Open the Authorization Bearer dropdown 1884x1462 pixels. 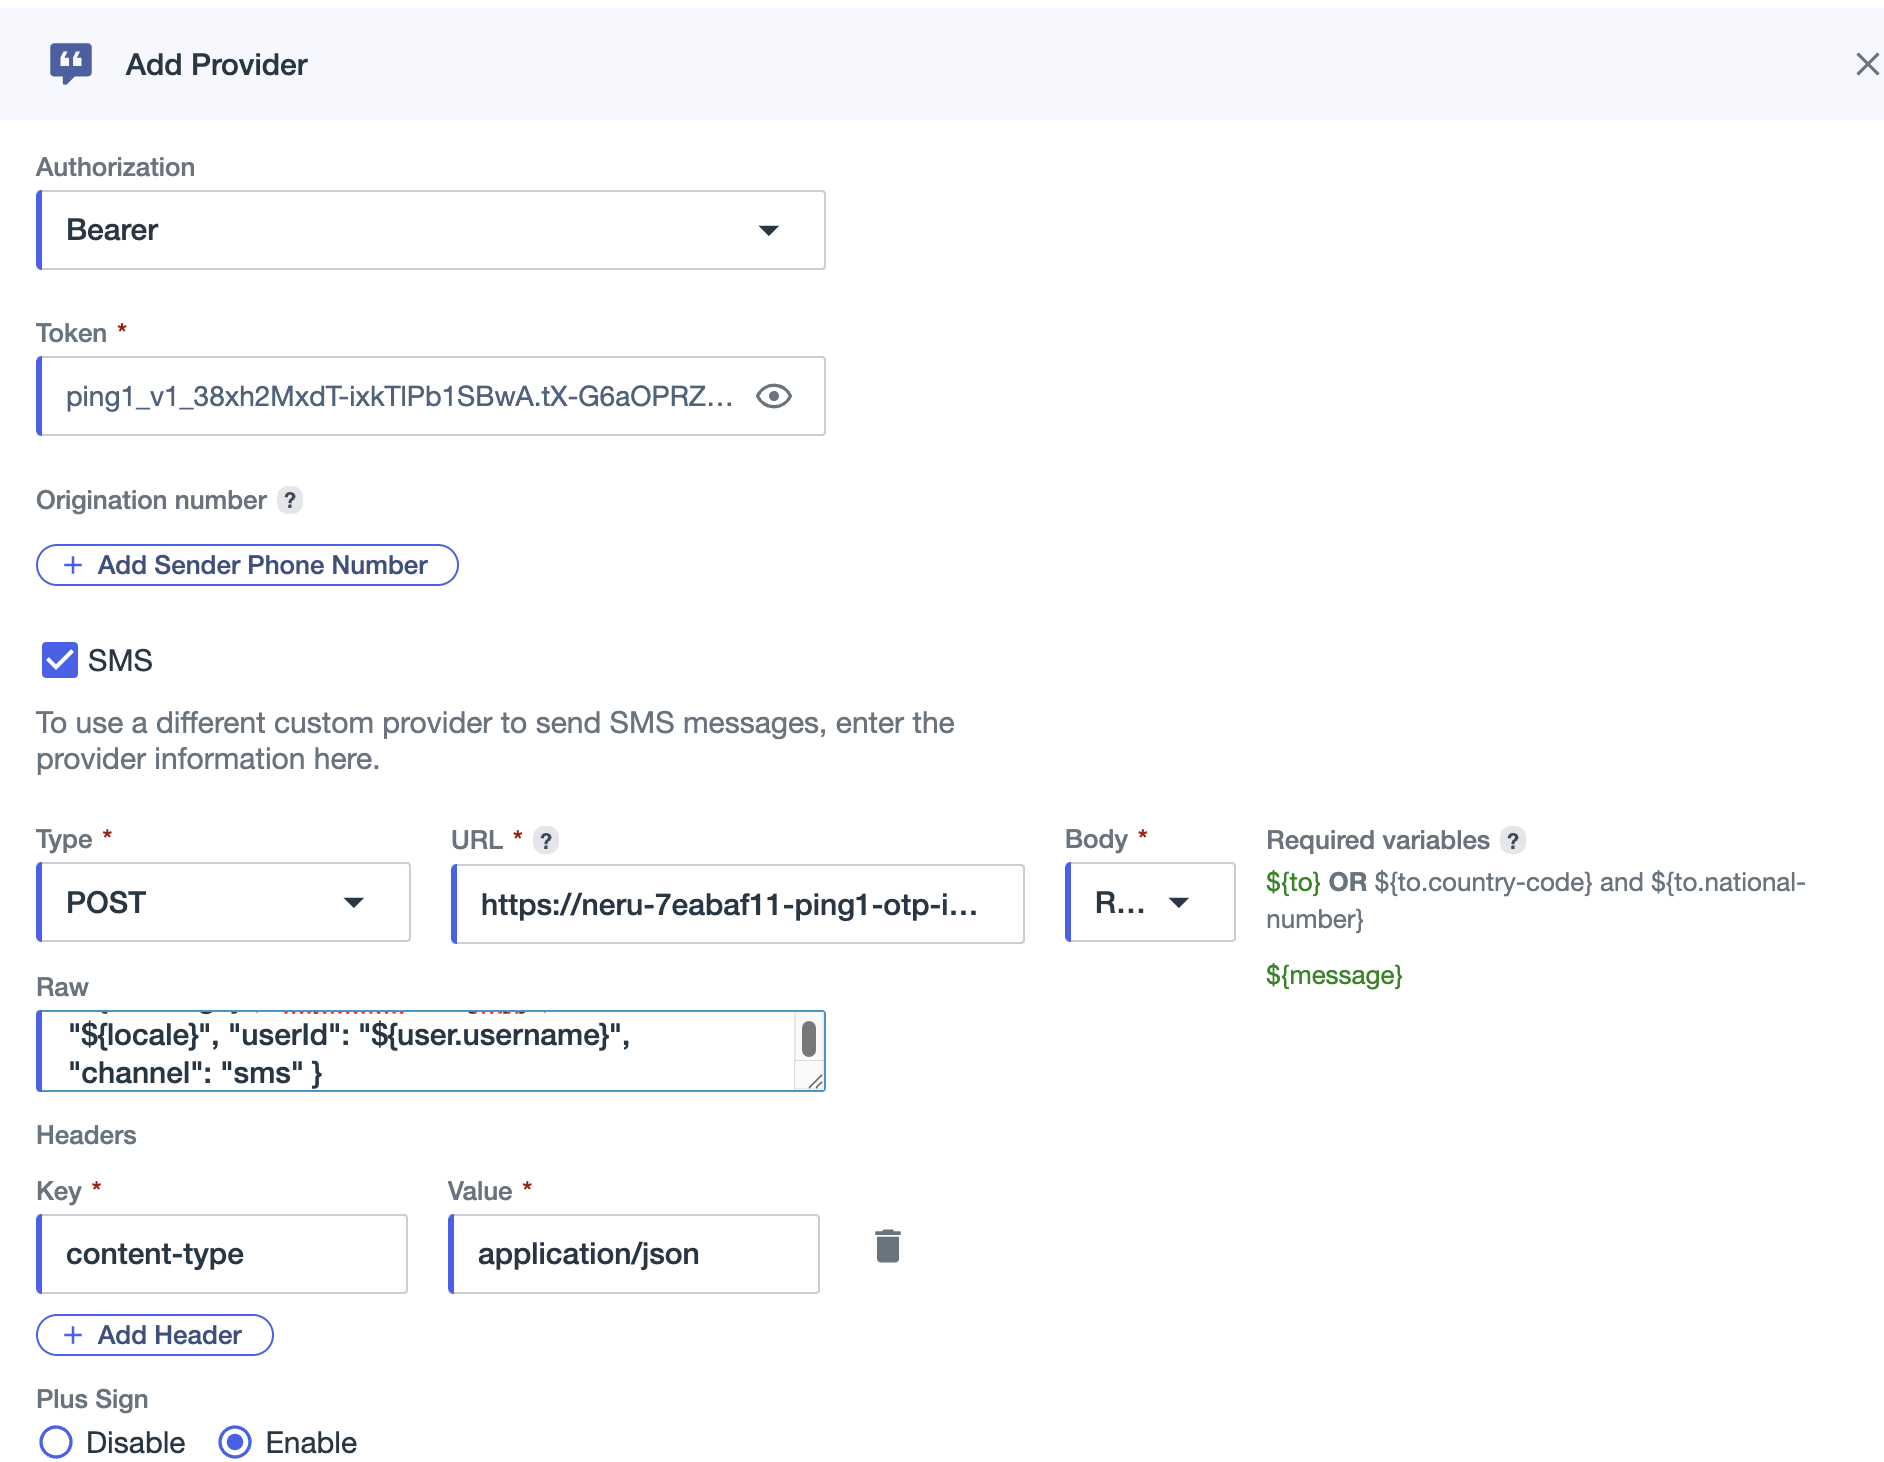click(x=431, y=230)
